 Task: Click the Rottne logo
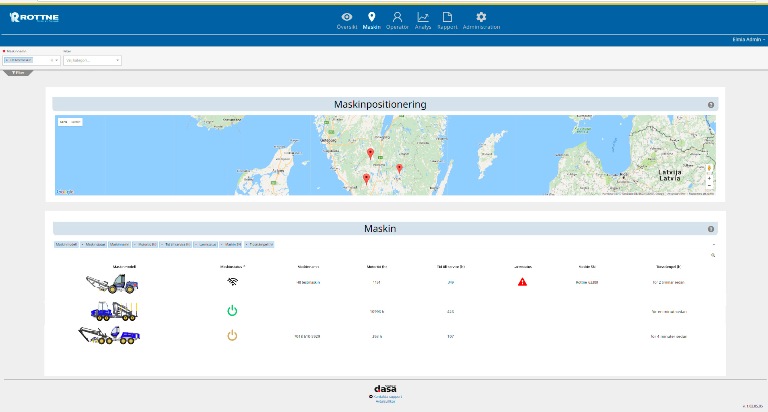tap(35, 17)
